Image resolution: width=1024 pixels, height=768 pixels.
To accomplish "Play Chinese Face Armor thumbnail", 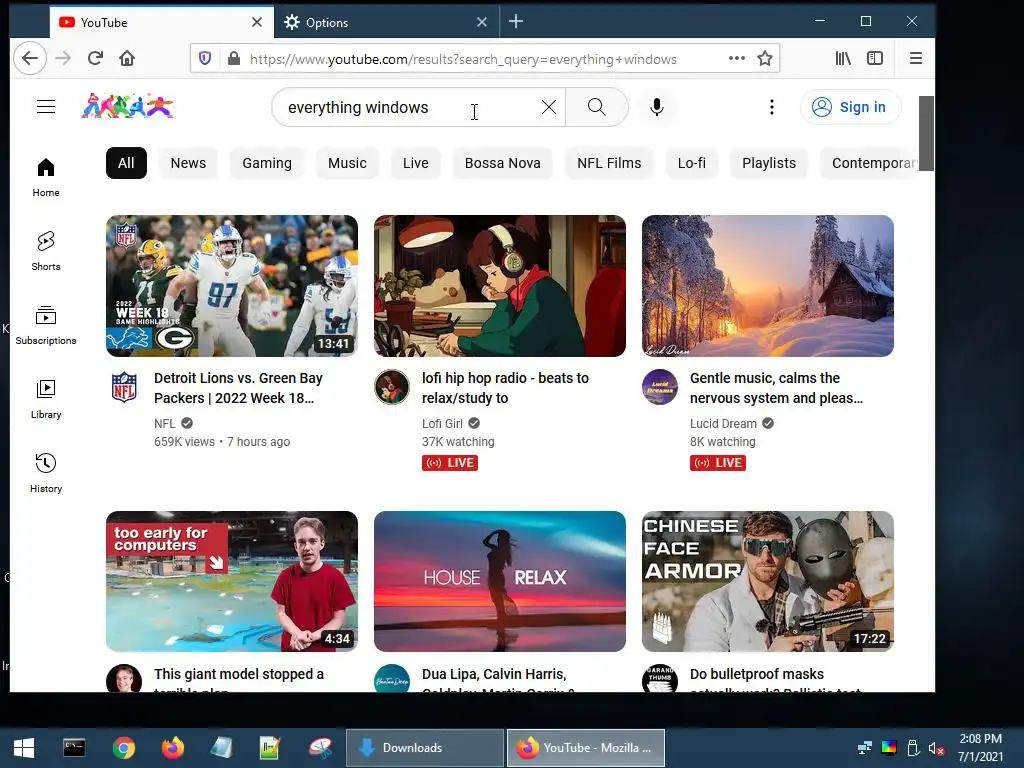I will coord(767,581).
